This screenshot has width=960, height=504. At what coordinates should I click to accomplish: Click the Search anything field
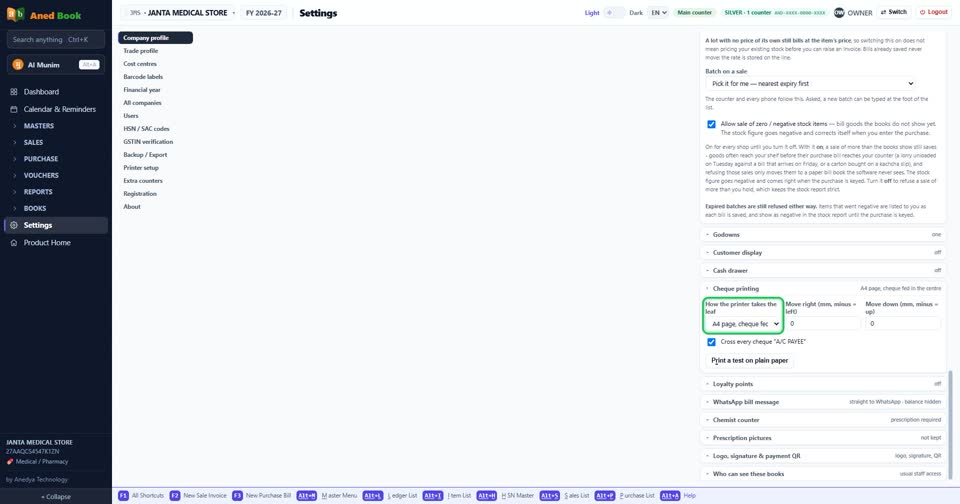pyautogui.click(x=56, y=40)
